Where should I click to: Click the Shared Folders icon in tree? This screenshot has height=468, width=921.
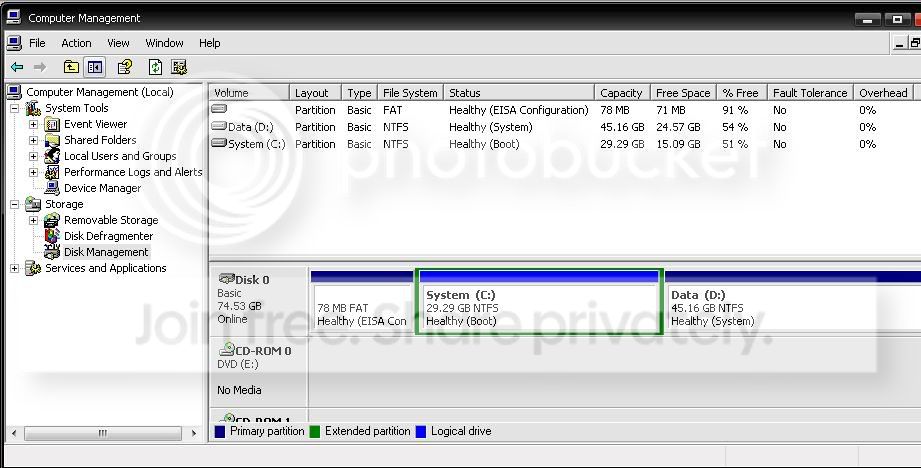(x=52, y=140)
